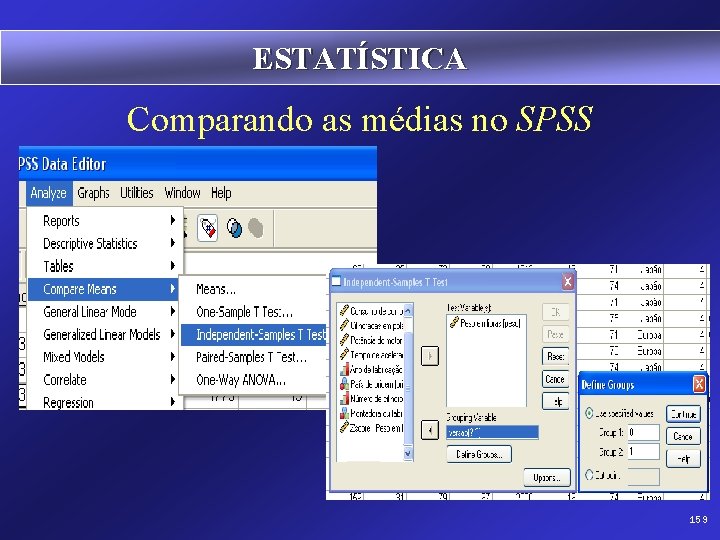
Task: Select the Ano de fabricação variable
Action: click(371, 369)
